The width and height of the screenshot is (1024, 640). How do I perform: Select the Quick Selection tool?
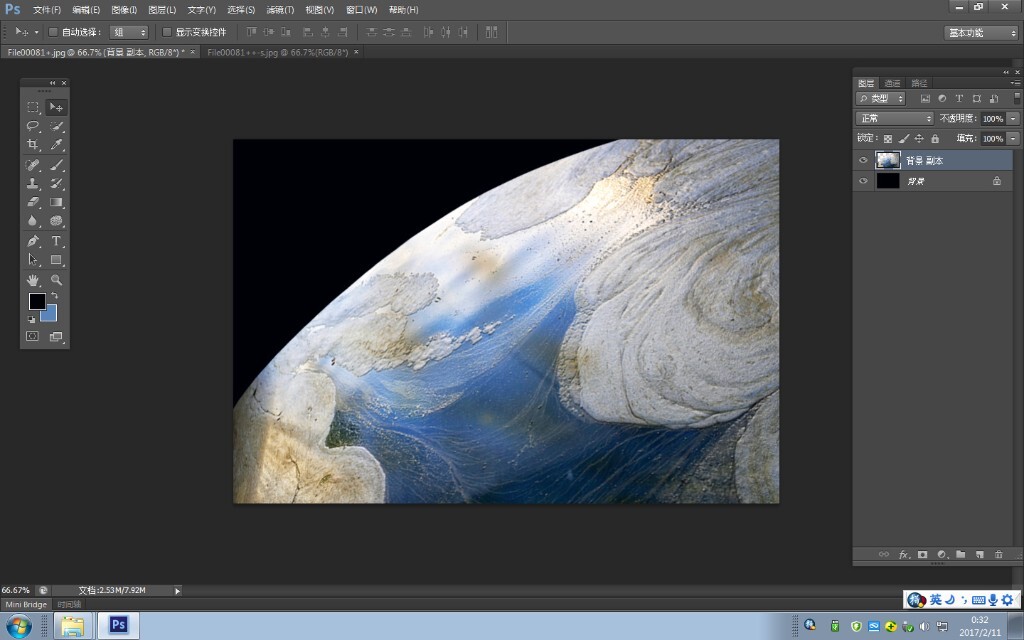coord(56,126)
